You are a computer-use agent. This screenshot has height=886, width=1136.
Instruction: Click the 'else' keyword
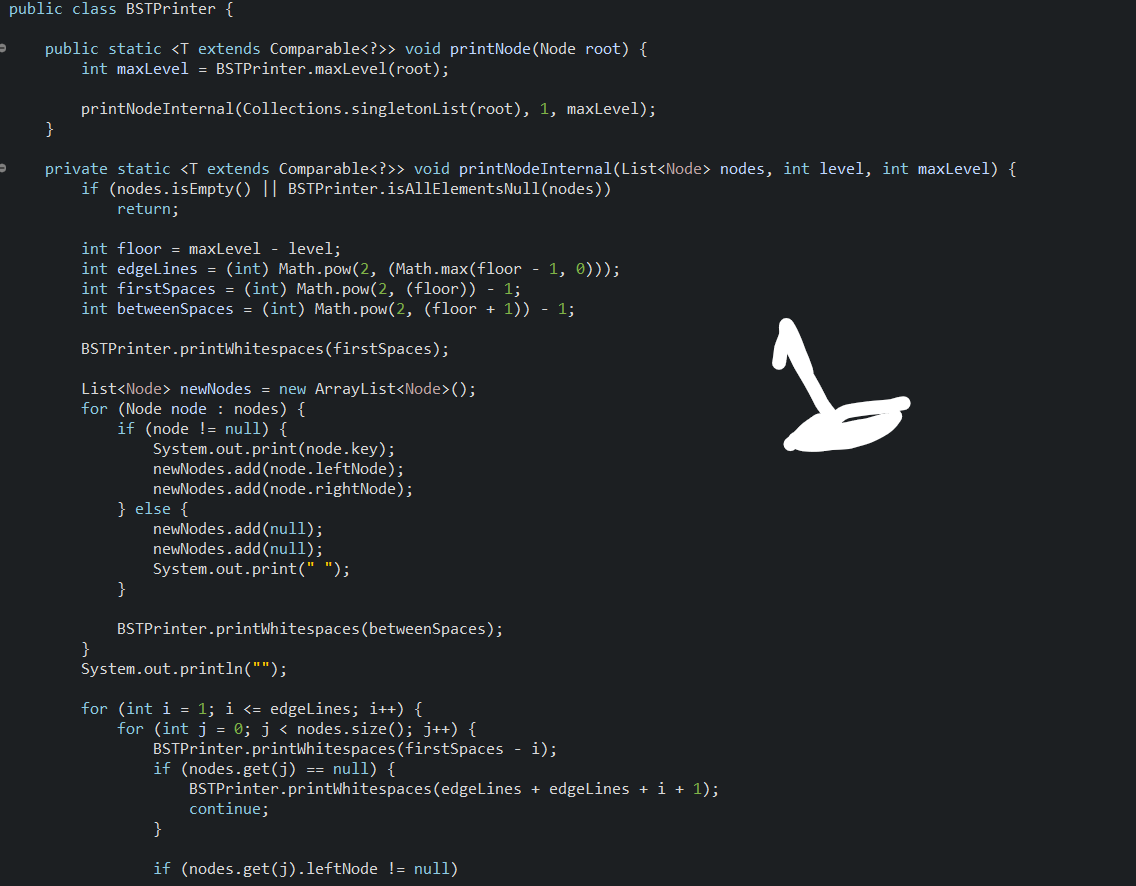153,509
